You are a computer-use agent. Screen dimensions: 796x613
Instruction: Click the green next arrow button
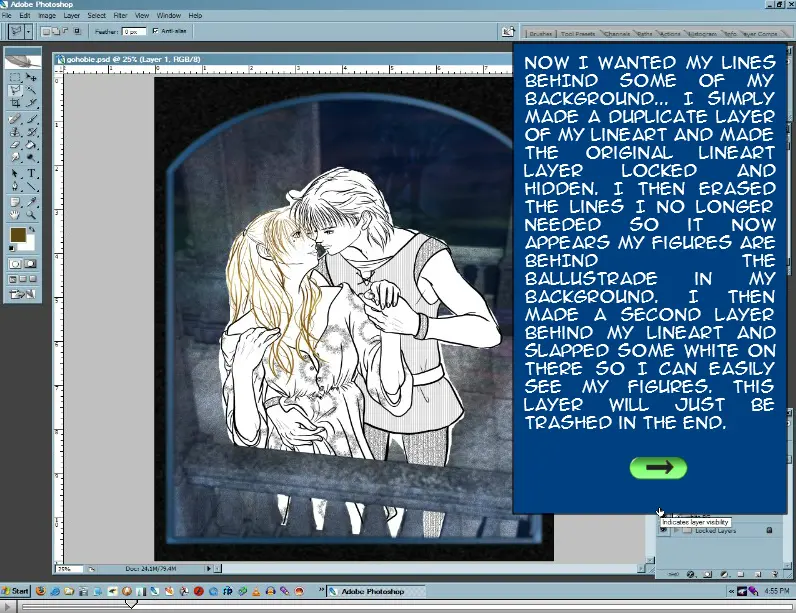(658, 467)
